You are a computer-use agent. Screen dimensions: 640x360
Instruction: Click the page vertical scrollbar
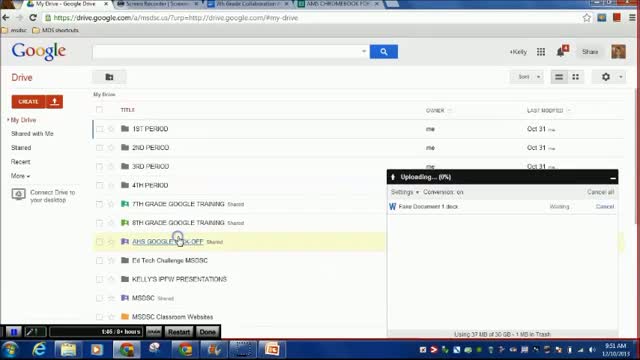pos(637,155)
